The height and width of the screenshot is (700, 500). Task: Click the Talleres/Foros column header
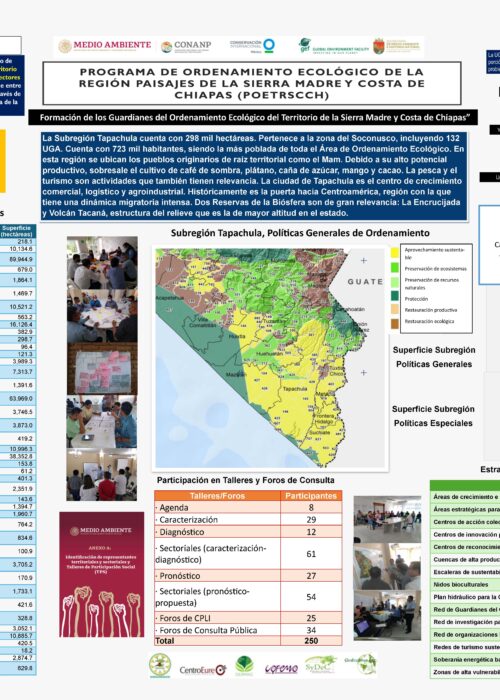[217, 496]
